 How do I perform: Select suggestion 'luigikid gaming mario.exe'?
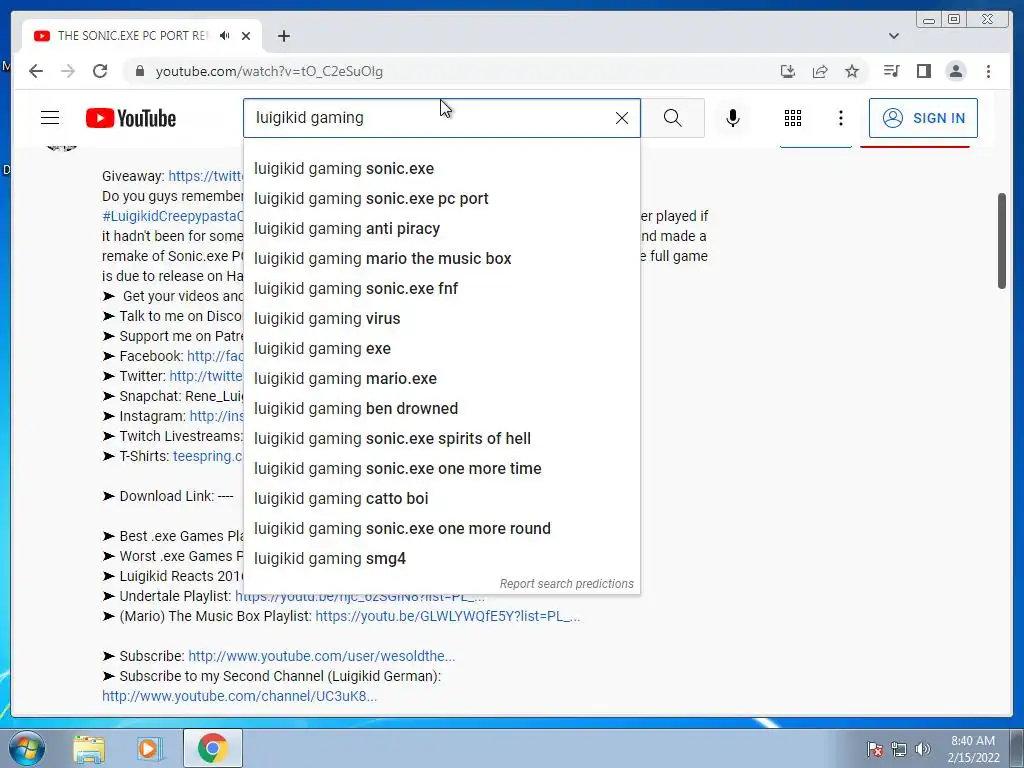[x=442, y=379]
